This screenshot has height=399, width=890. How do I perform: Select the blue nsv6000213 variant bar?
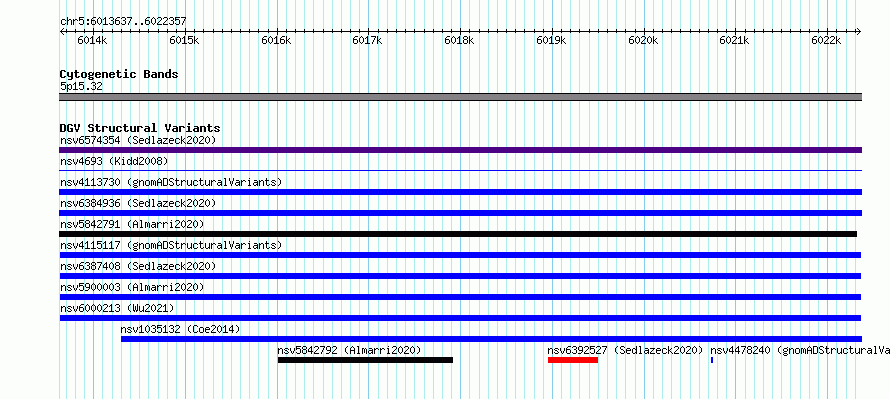pyautogui.click(x=460, y=318)
